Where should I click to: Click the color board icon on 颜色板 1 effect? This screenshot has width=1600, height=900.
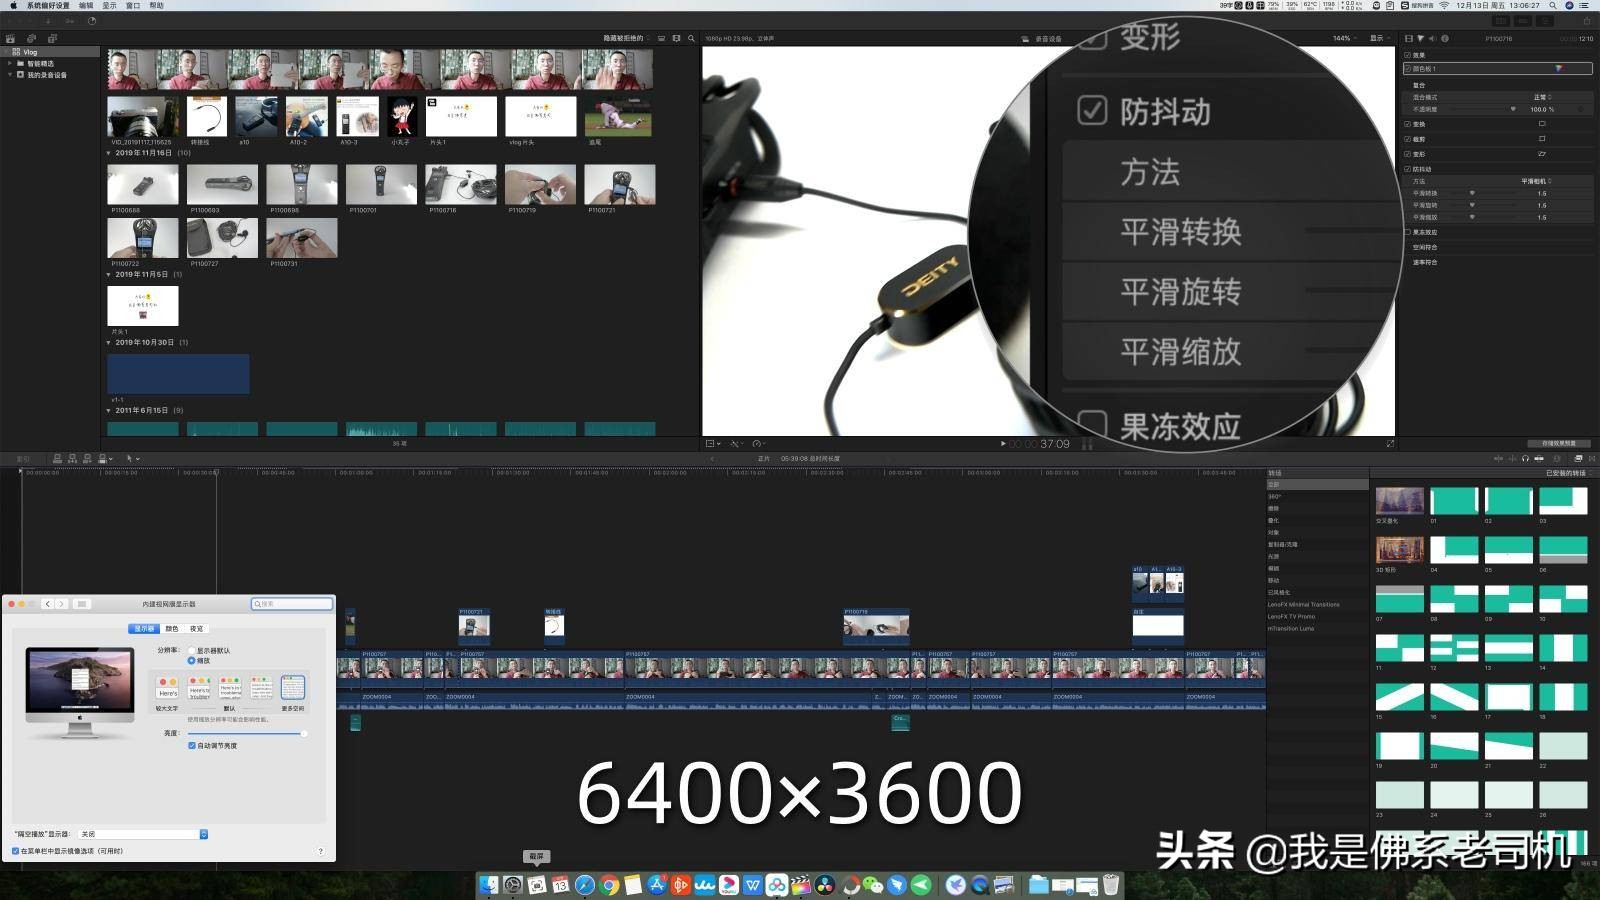point(1559,68)
